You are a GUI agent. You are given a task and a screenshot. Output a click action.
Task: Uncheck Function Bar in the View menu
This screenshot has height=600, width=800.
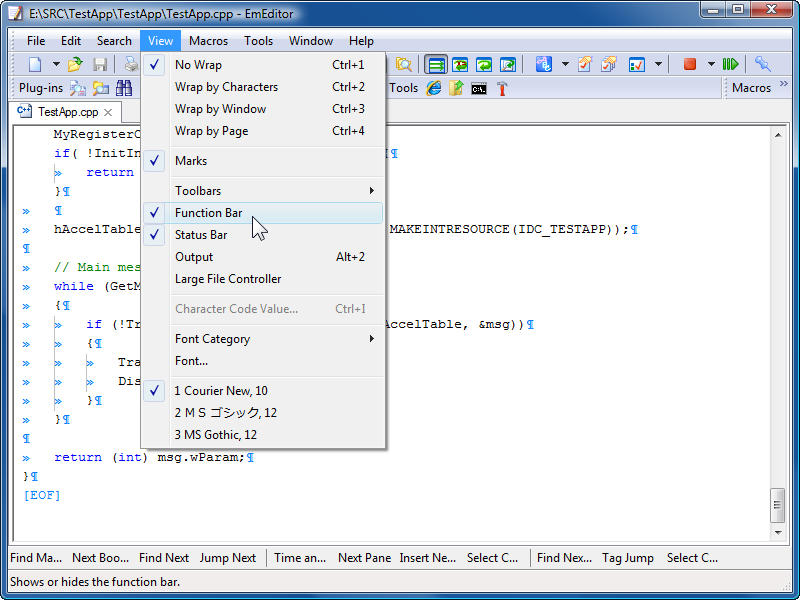[263, 213]
